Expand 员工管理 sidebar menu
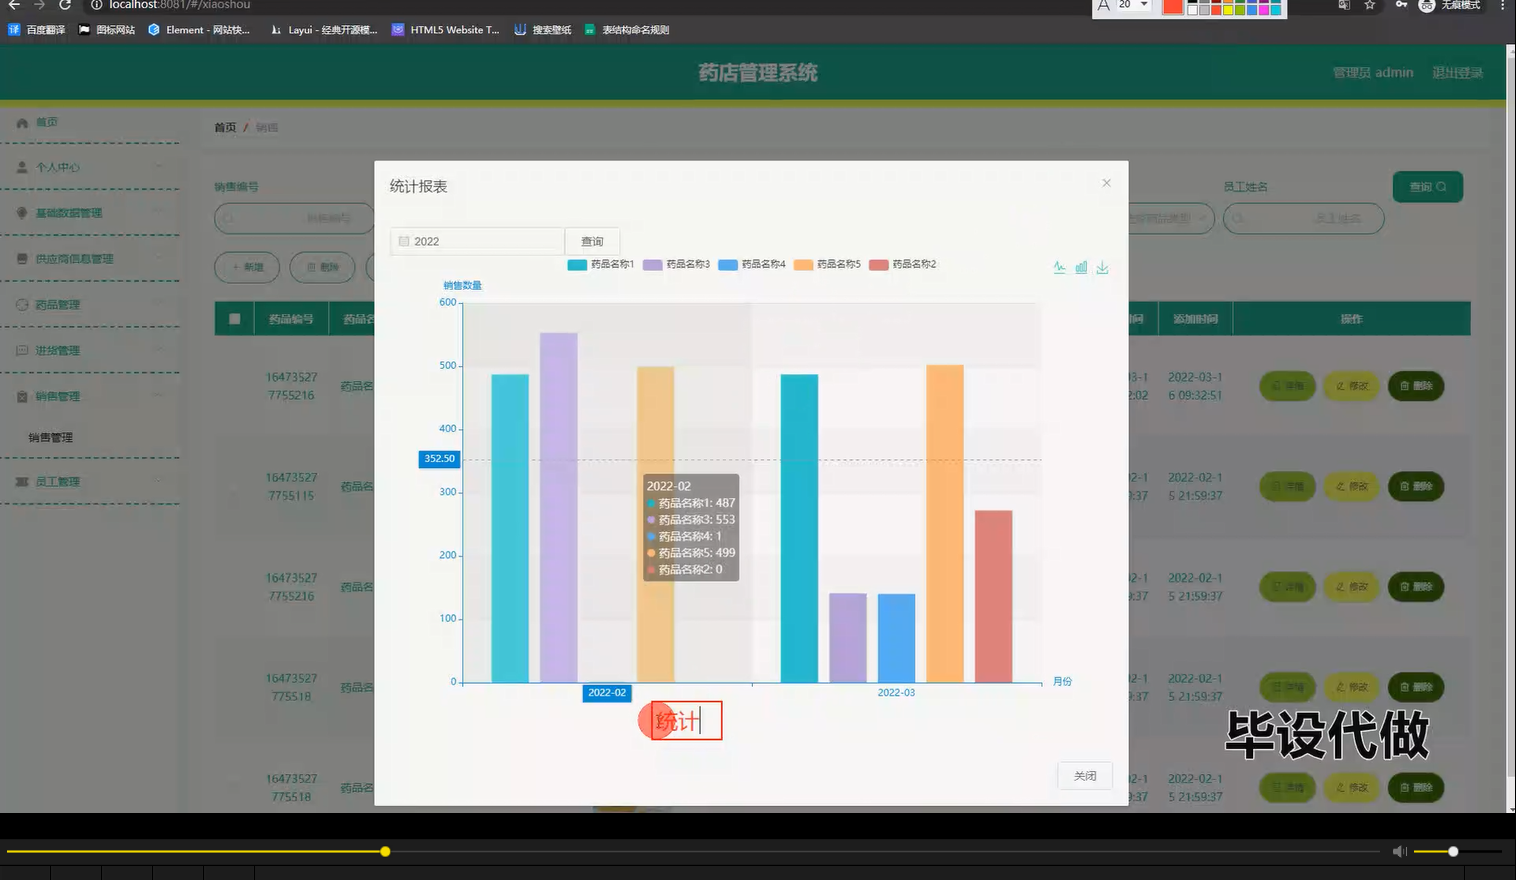 point(90,482)
